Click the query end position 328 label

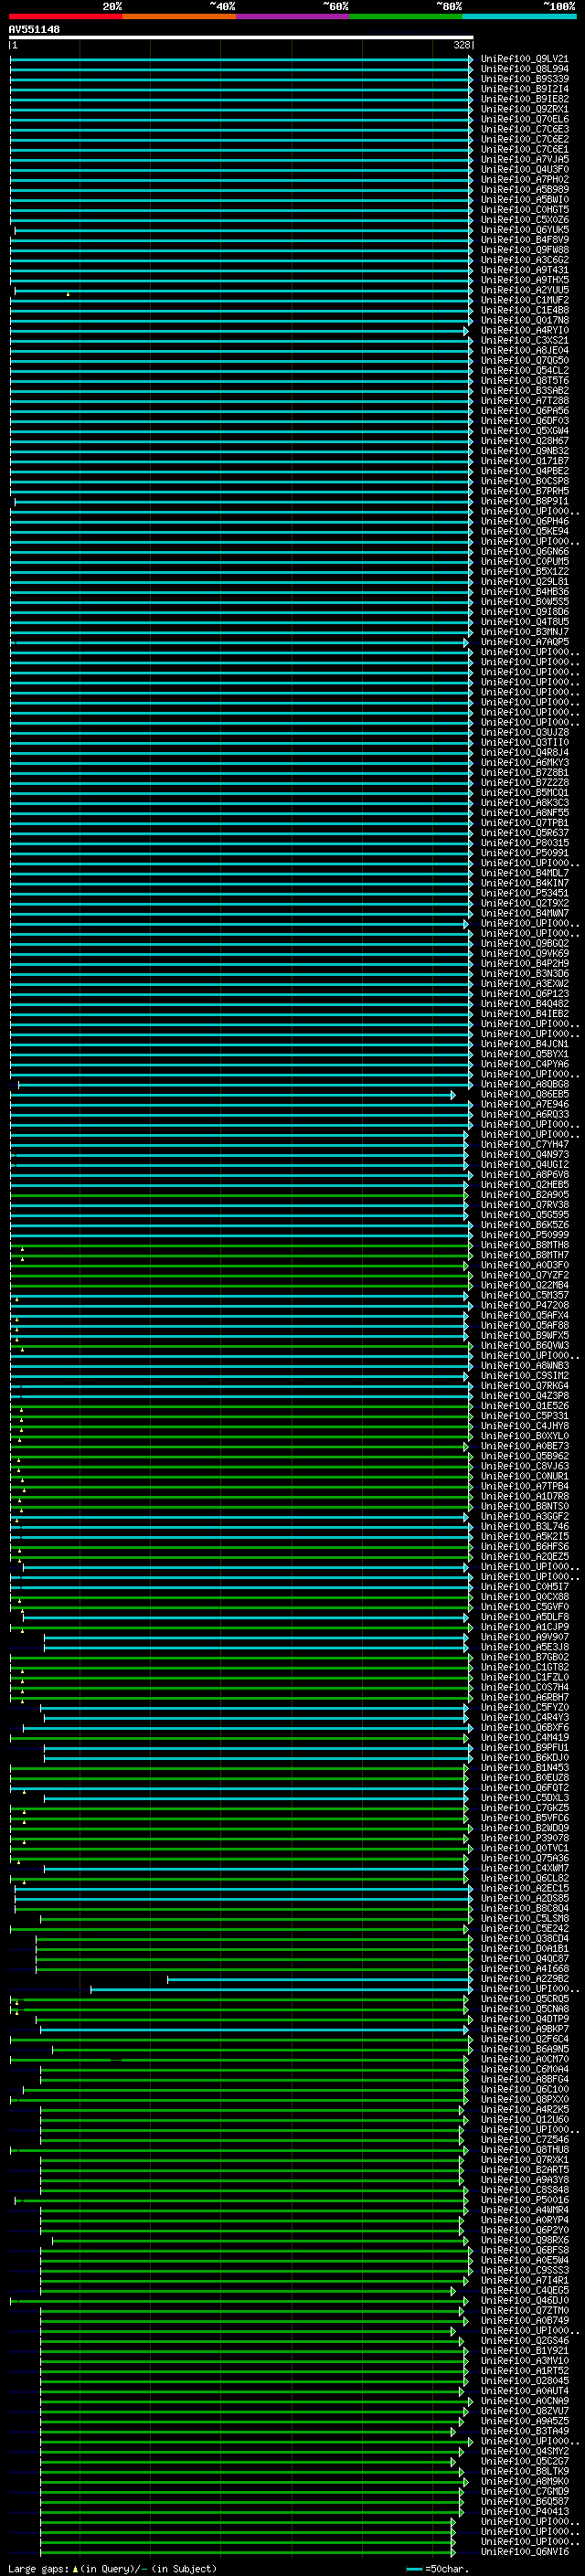[x=462, y=45]
